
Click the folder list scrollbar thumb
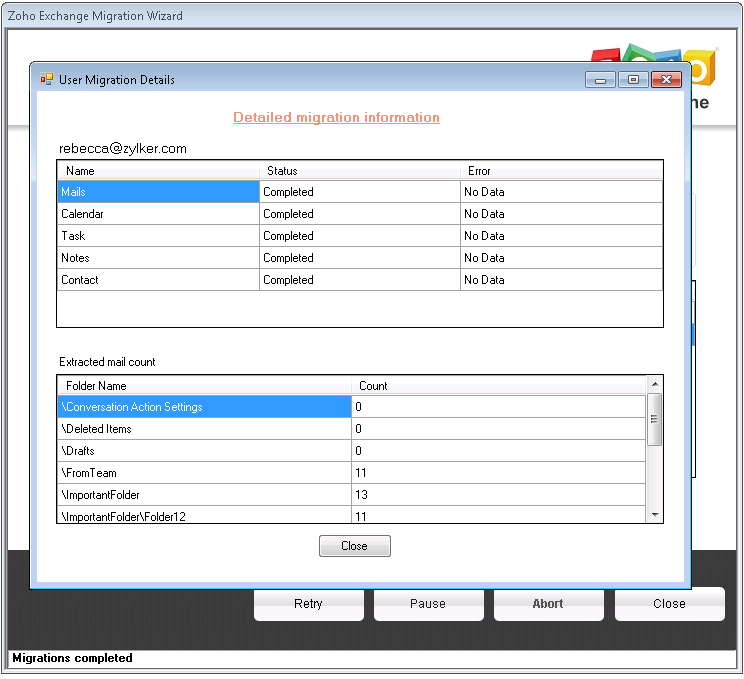(655, 419)
